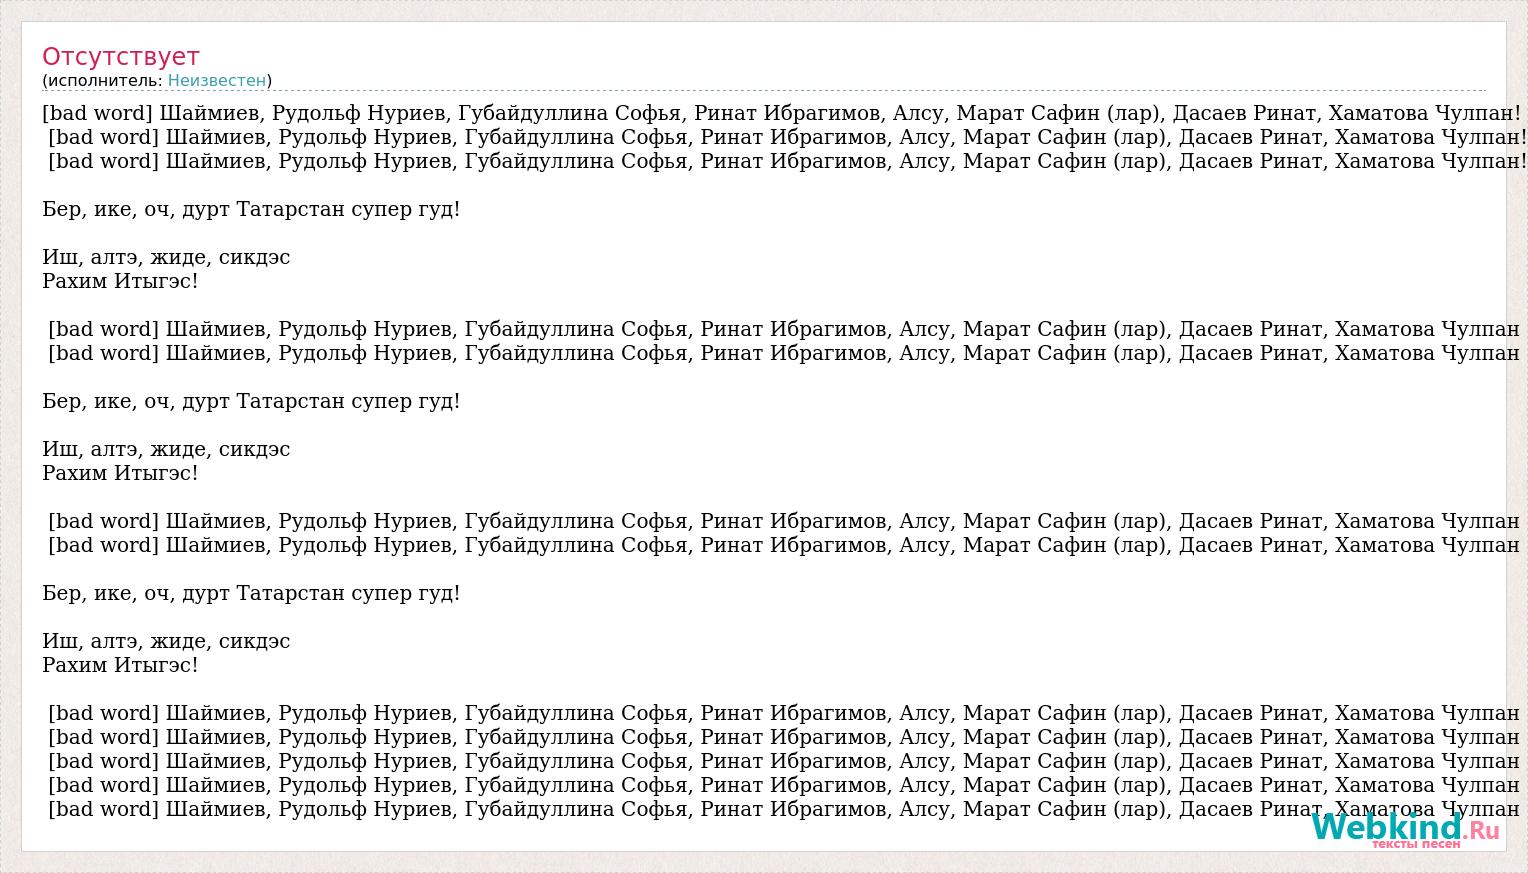Click the 'исполнитель:' label text
The width and height of the screenshot is (1528, 873).
click(105, 80)
